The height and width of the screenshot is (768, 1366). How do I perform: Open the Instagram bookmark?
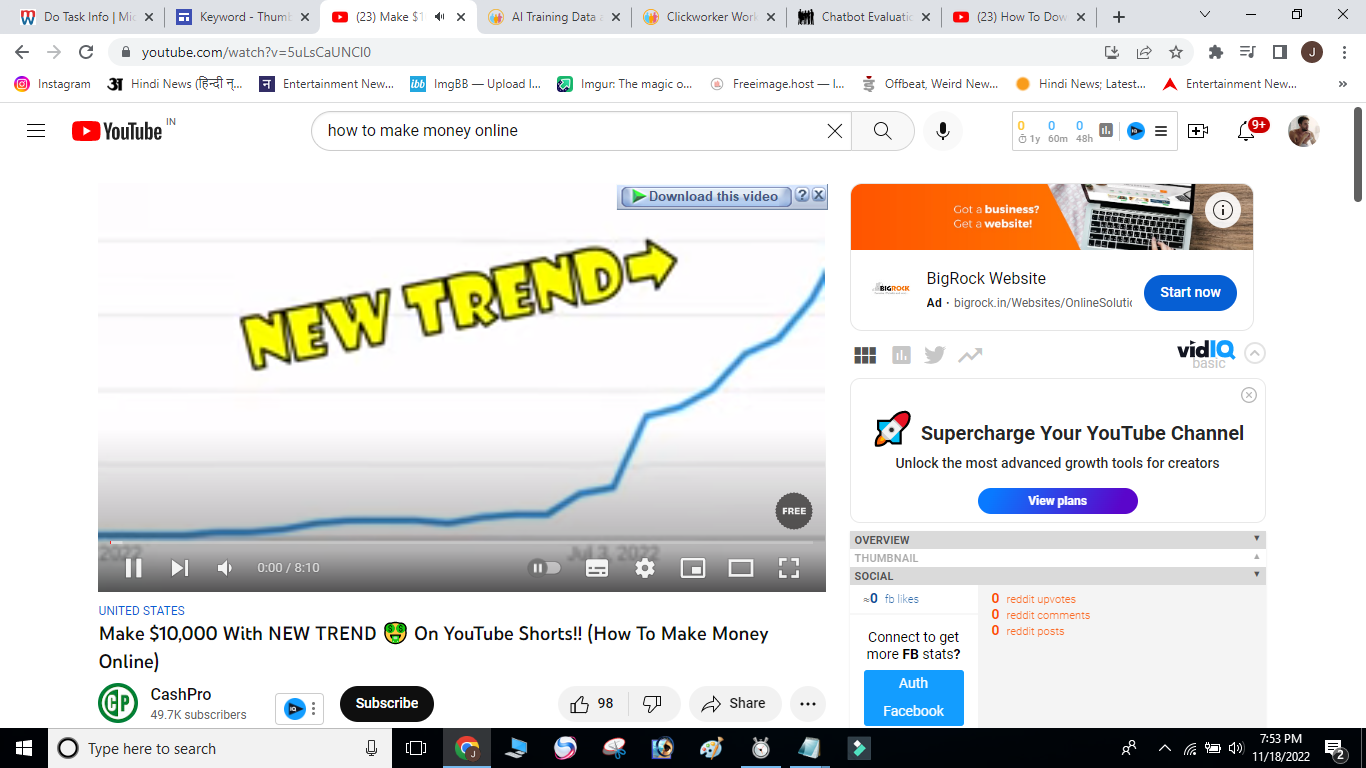tap(53, 84)
